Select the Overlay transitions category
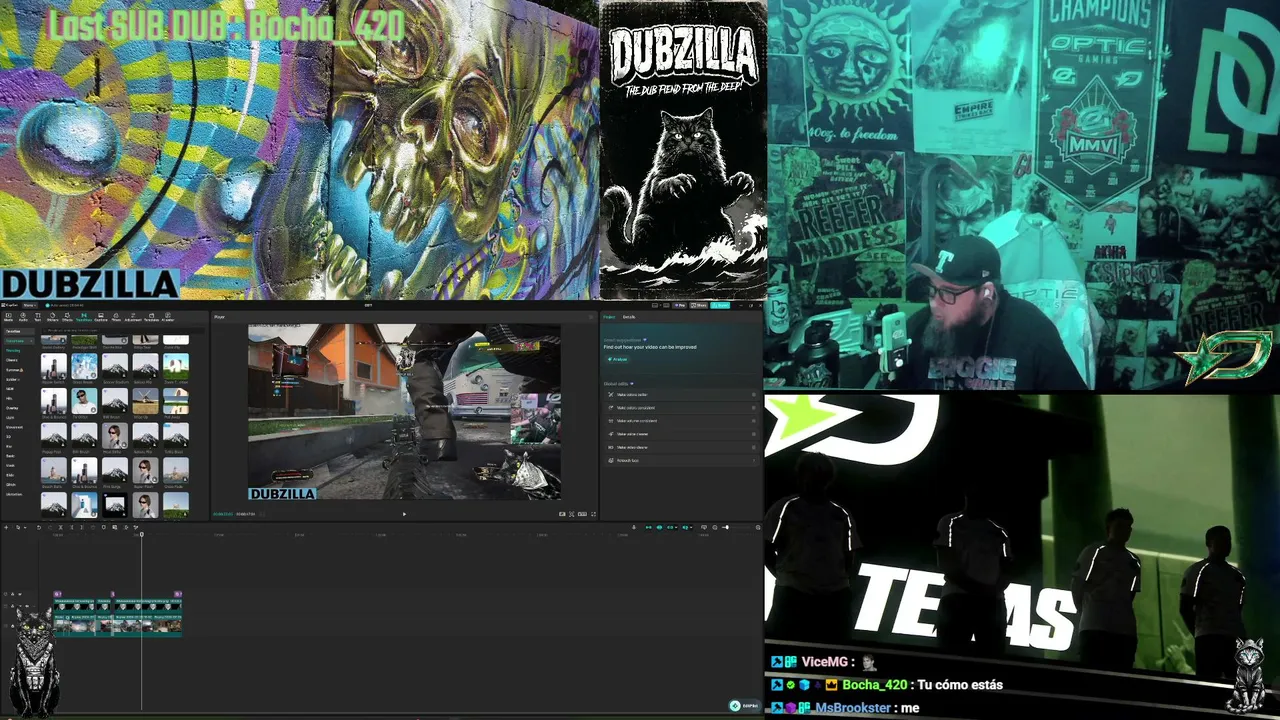Screen dimensions: 1280x720 click(12, 408)
